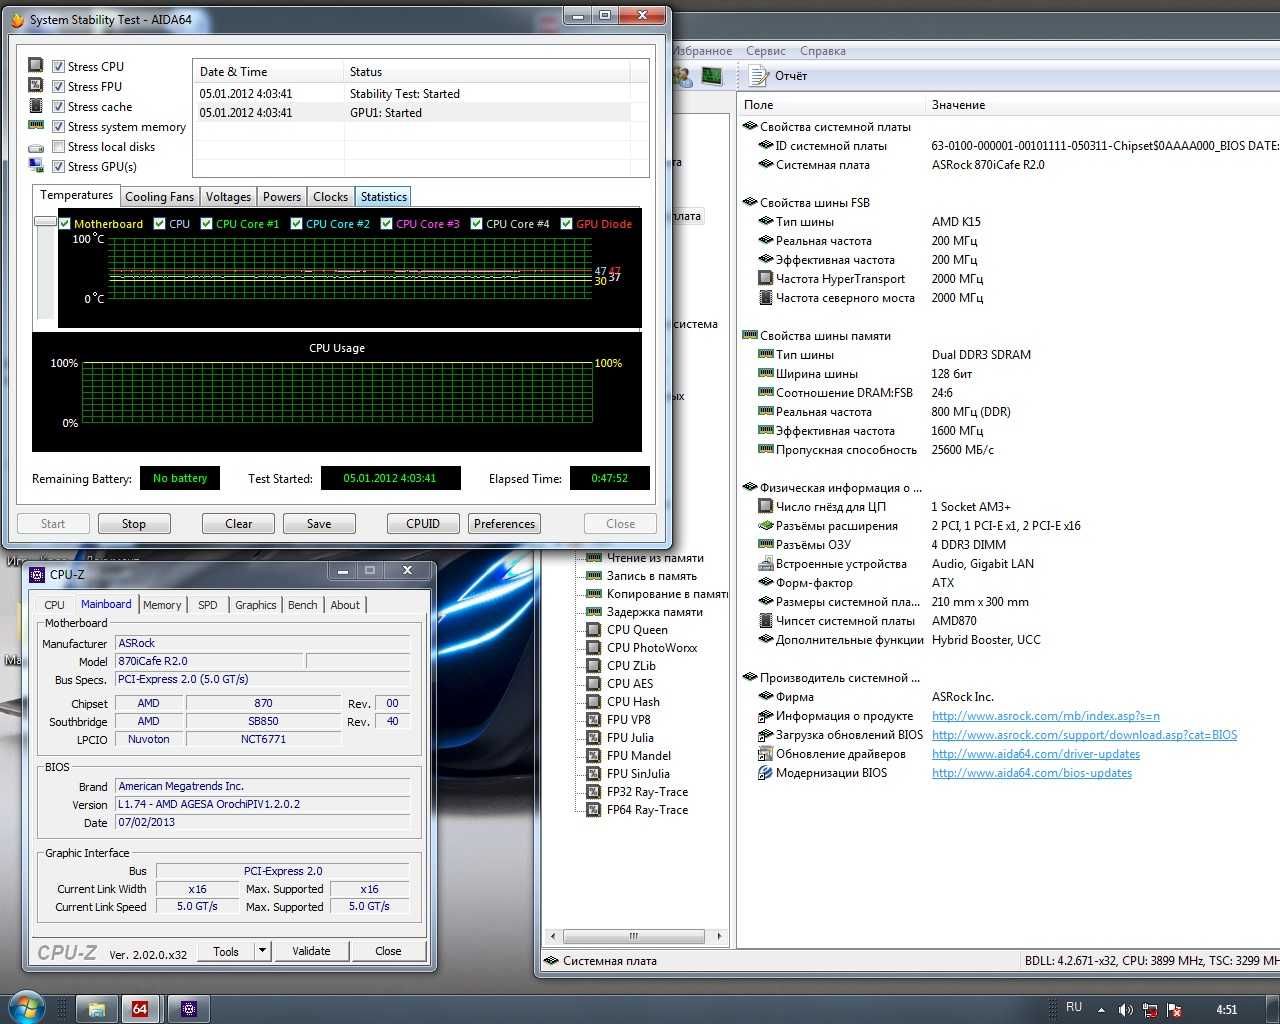This screenshot has width=1280, height=1024.
Task: Uncheck Motherboard temperature graph checkbox
Action: 65,224
